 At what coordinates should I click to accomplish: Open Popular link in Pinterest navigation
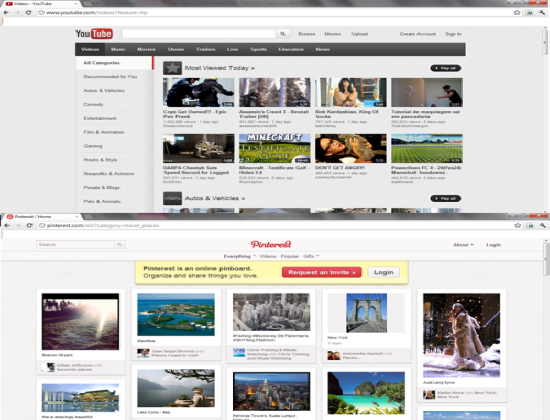click(x=290, y=256)
